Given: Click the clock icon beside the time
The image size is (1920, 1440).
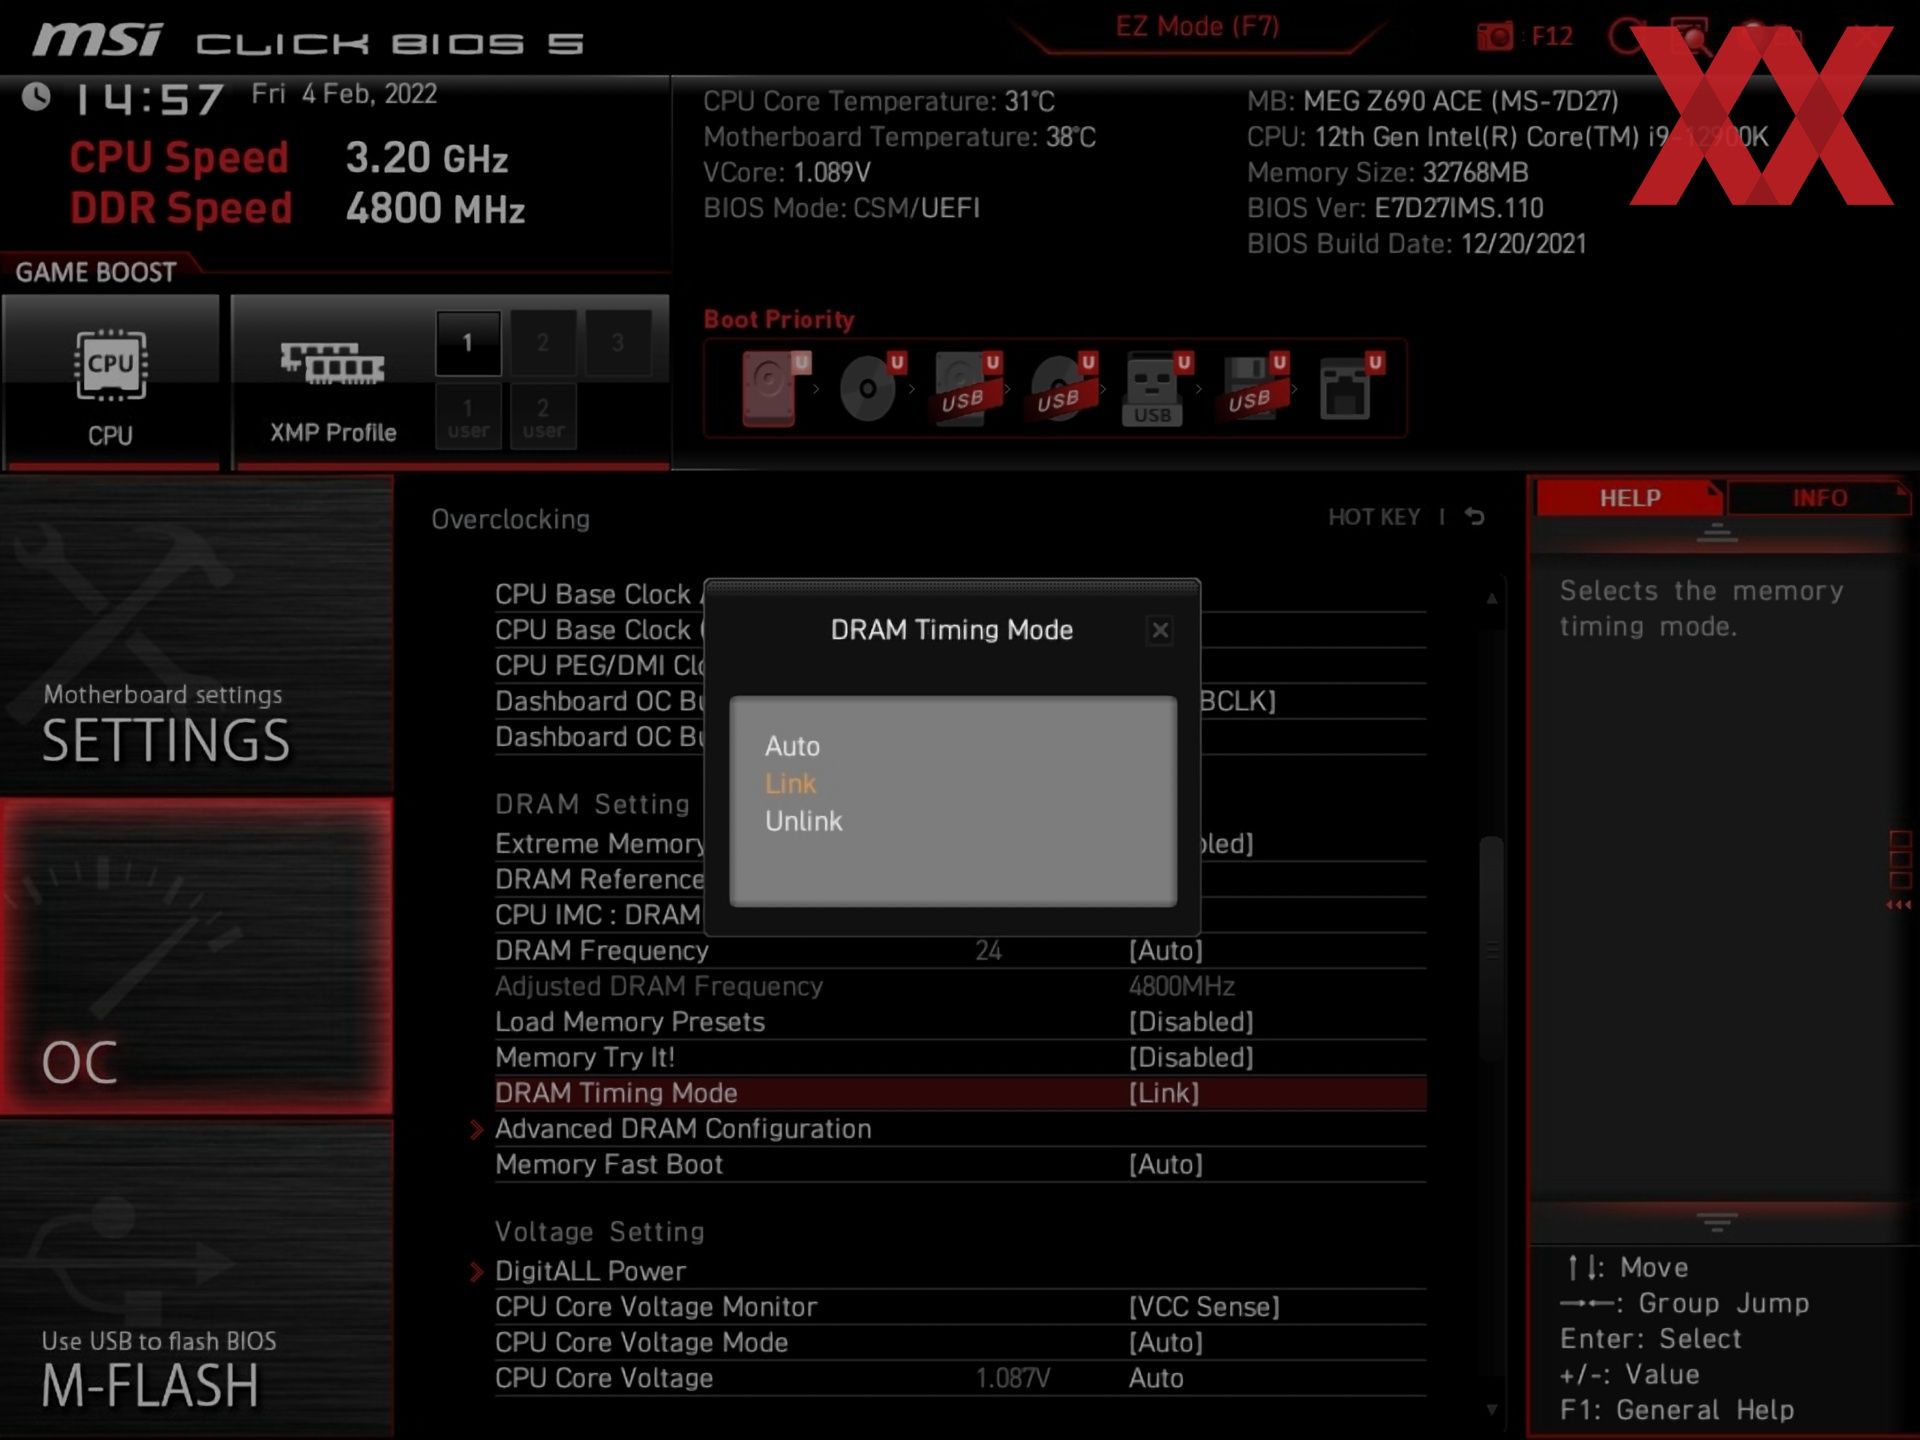Looking at the screenshot, I should tap(37, 97).
